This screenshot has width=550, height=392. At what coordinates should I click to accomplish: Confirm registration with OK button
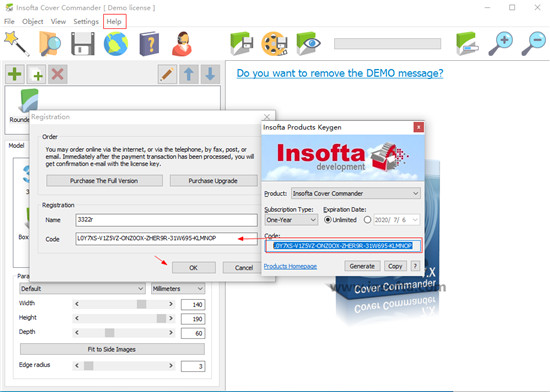(194, 268)
